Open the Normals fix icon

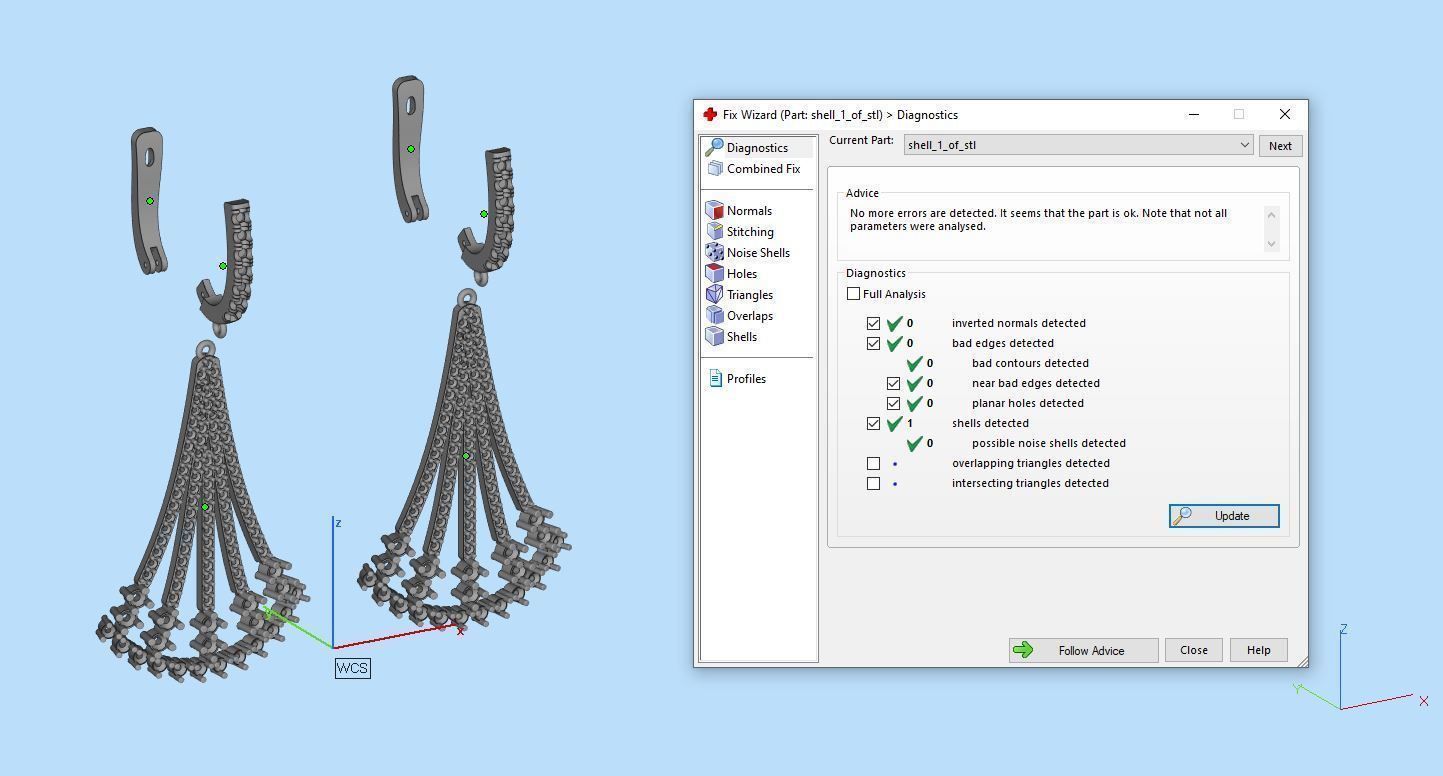pyautogui.click(x=714, y=211)
